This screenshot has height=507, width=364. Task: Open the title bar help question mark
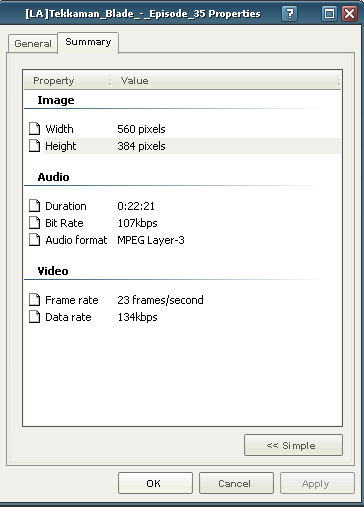pyautogui.click(x=290, y=14)
